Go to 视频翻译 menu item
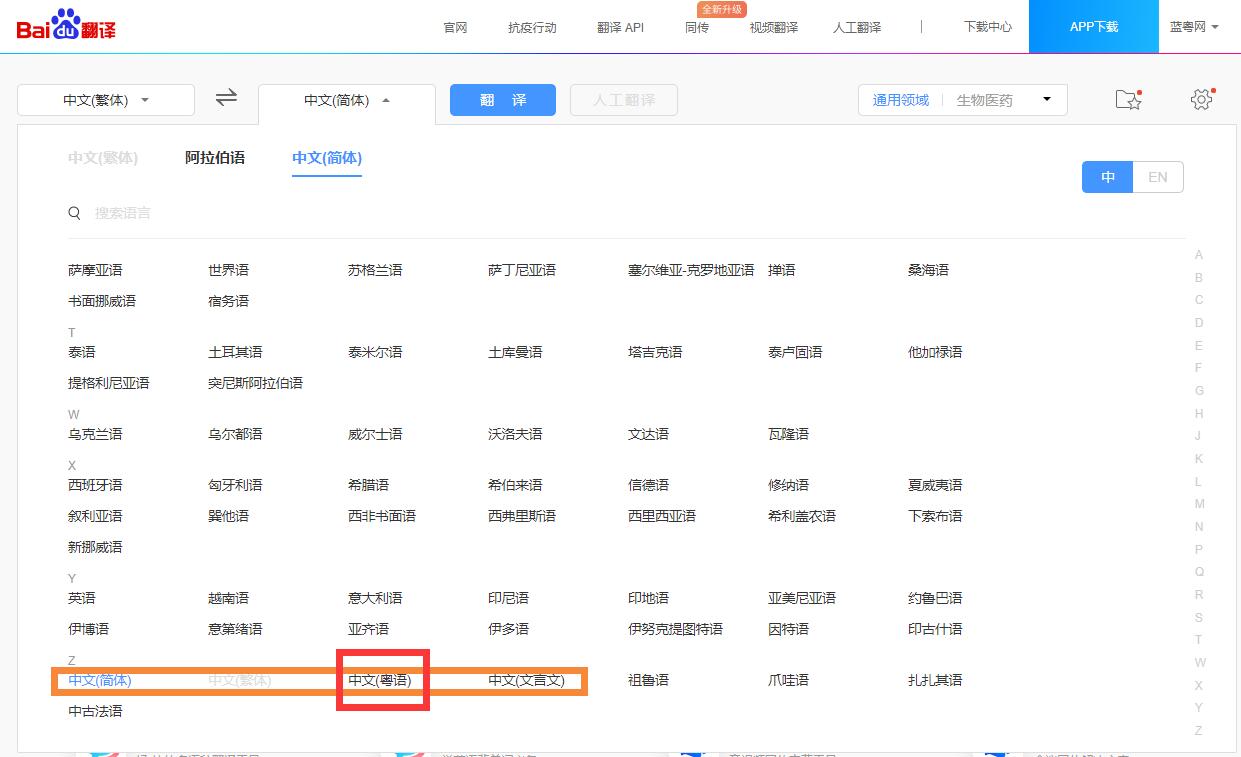The height and width of the screenshot is (757, 1241). pos(774,27)
